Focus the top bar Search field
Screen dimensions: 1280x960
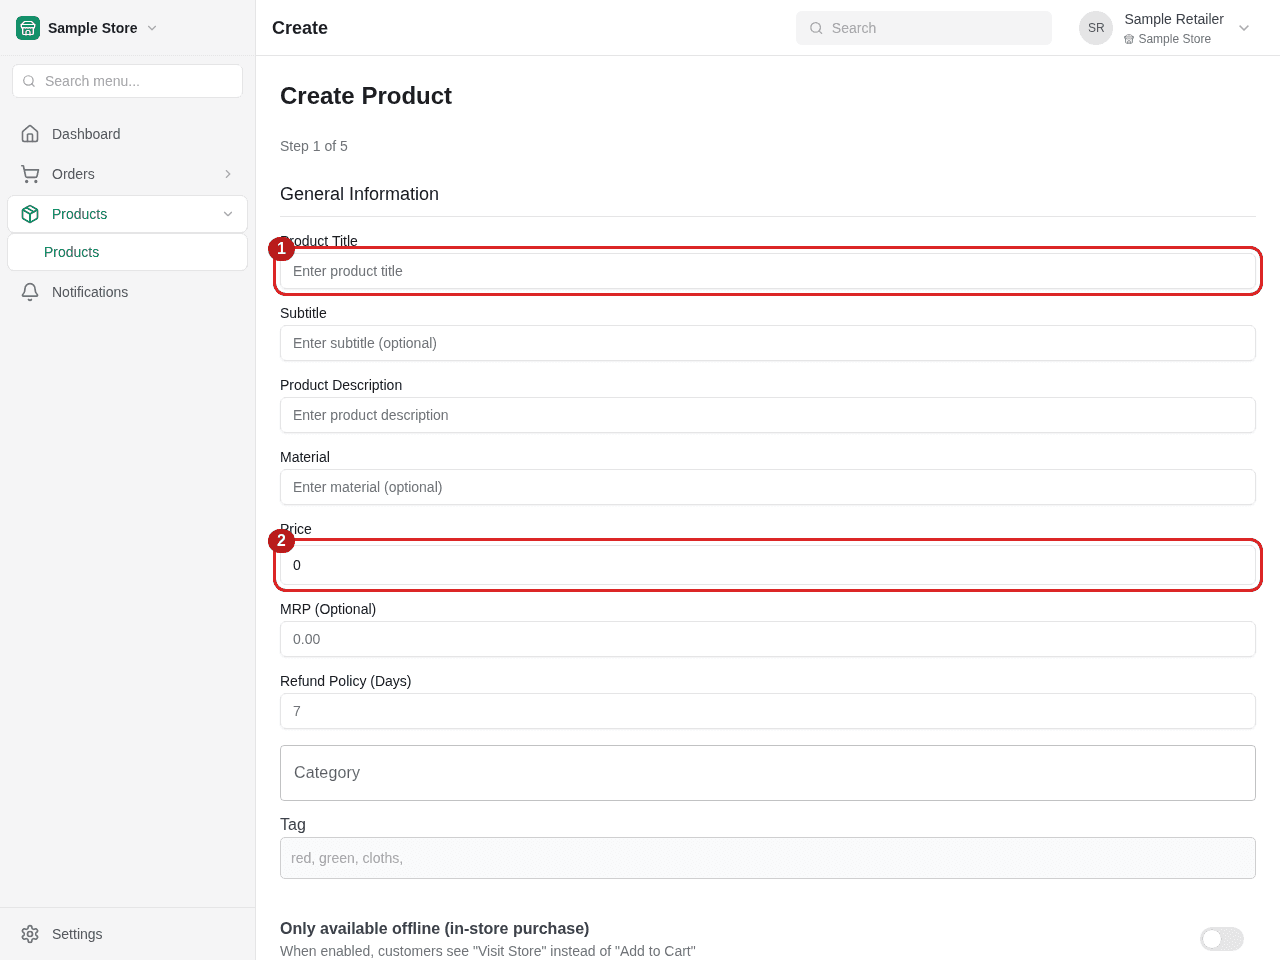pyautogui.click(x=924, y=28)
